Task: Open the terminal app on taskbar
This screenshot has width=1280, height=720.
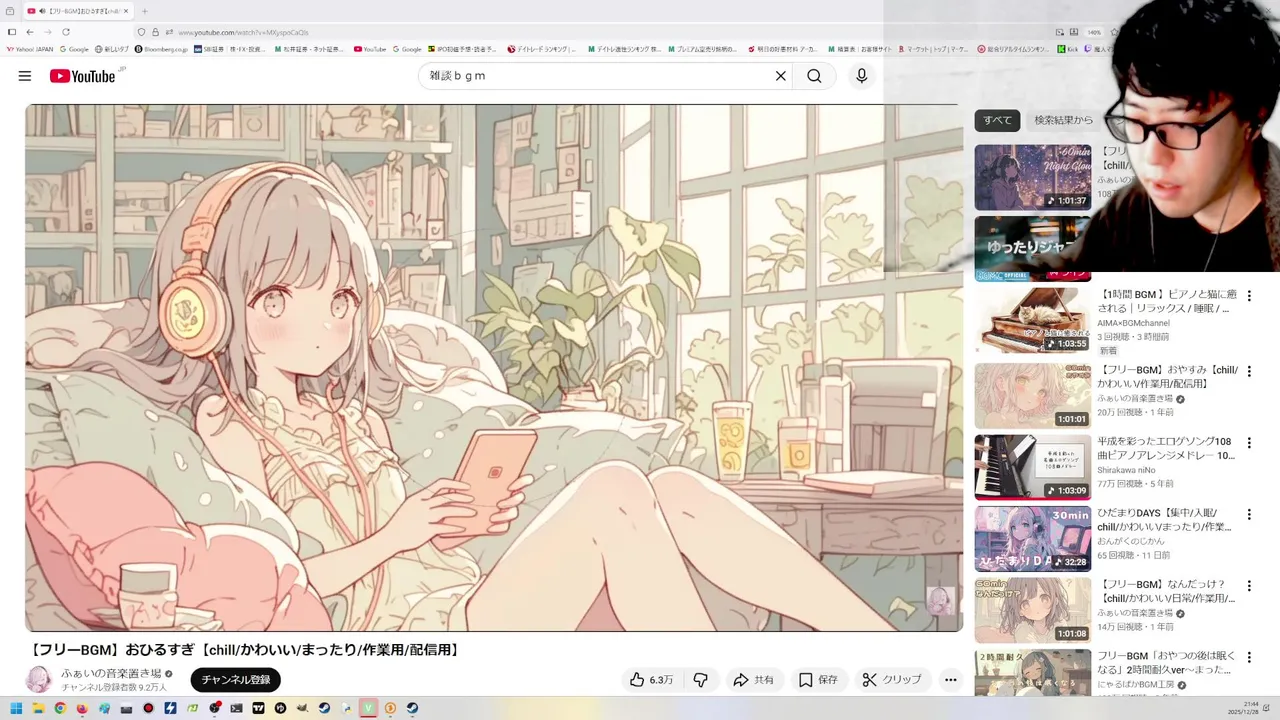Action: (x=236, y=708)
